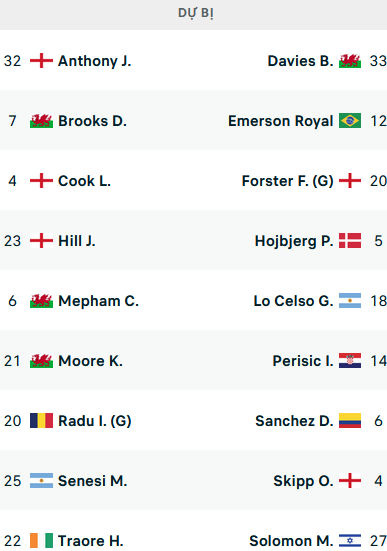Click the DỰ BỊ section header

(196, 13)
